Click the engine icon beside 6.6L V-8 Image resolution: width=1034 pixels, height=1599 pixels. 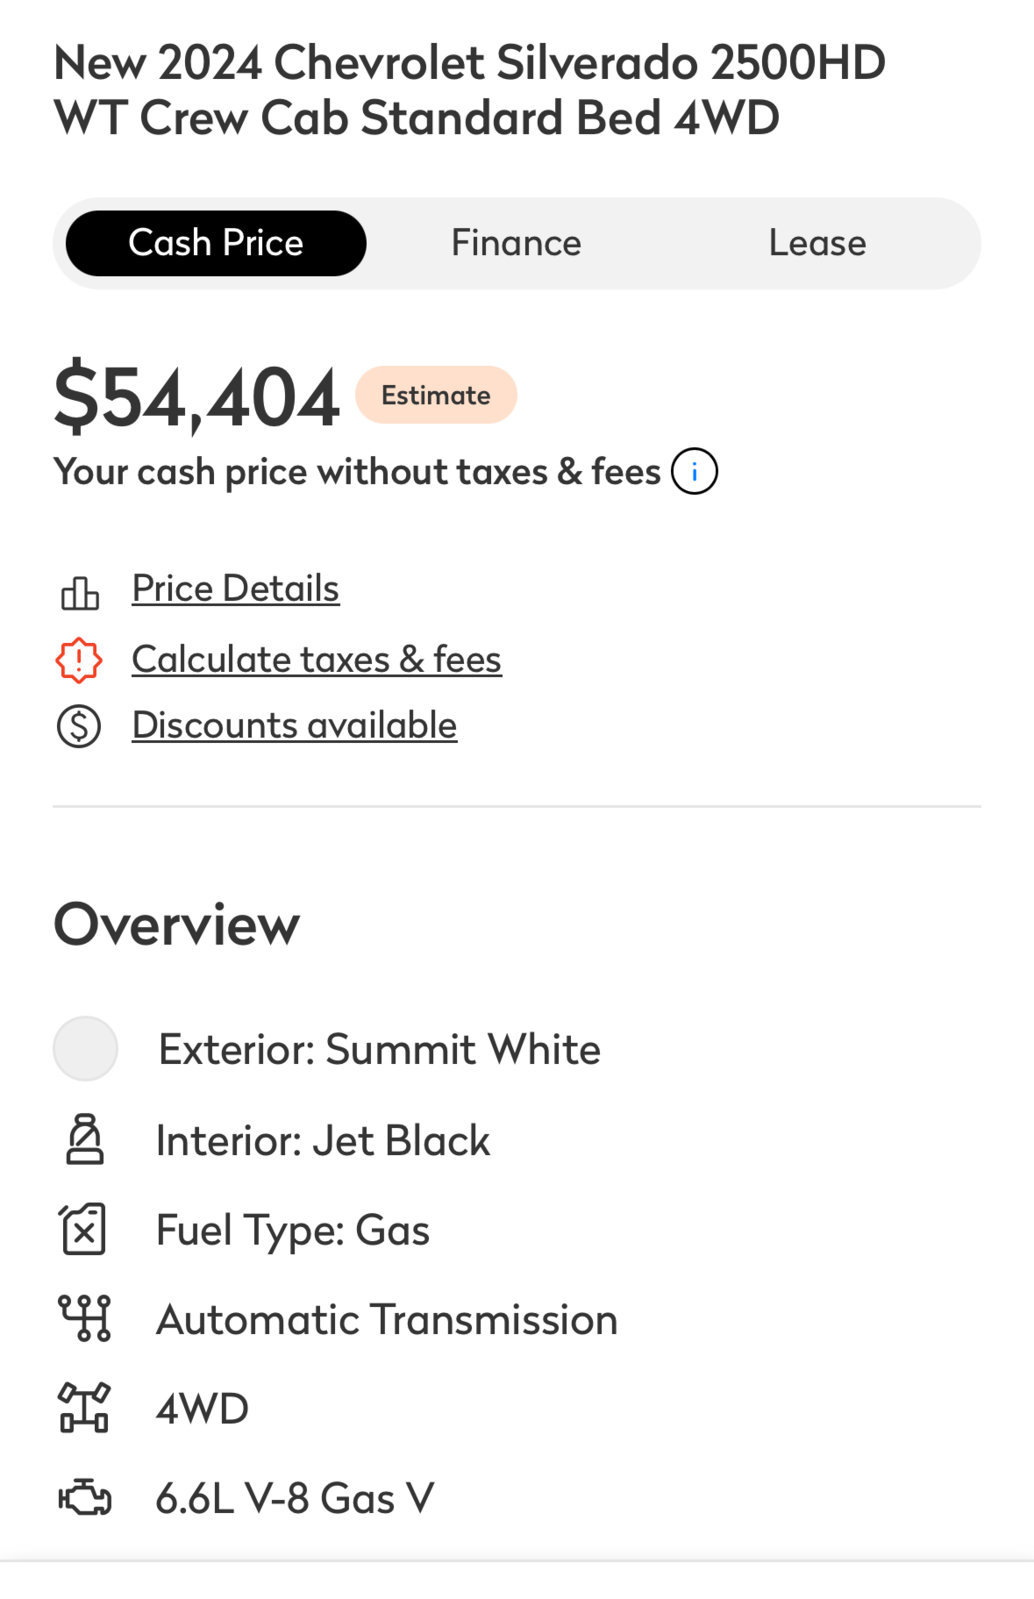pos(85,1498)
